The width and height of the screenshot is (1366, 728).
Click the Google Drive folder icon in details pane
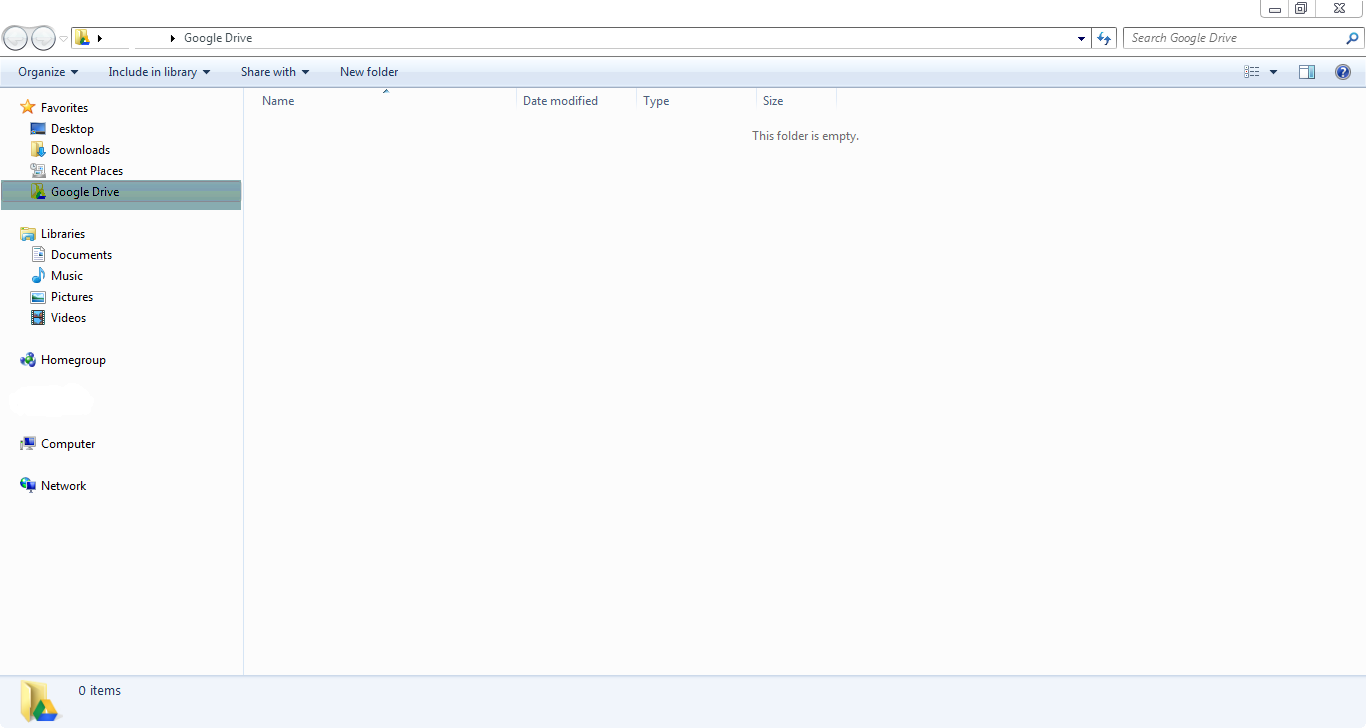pyautogui.click(x=40, y=701)
